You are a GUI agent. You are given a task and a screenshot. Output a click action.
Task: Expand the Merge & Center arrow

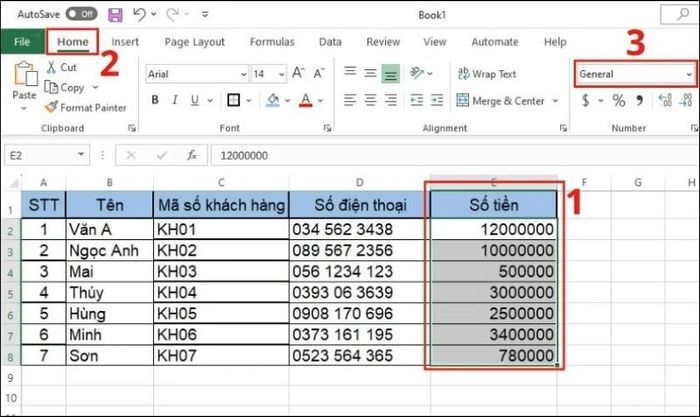click(555, 101)
